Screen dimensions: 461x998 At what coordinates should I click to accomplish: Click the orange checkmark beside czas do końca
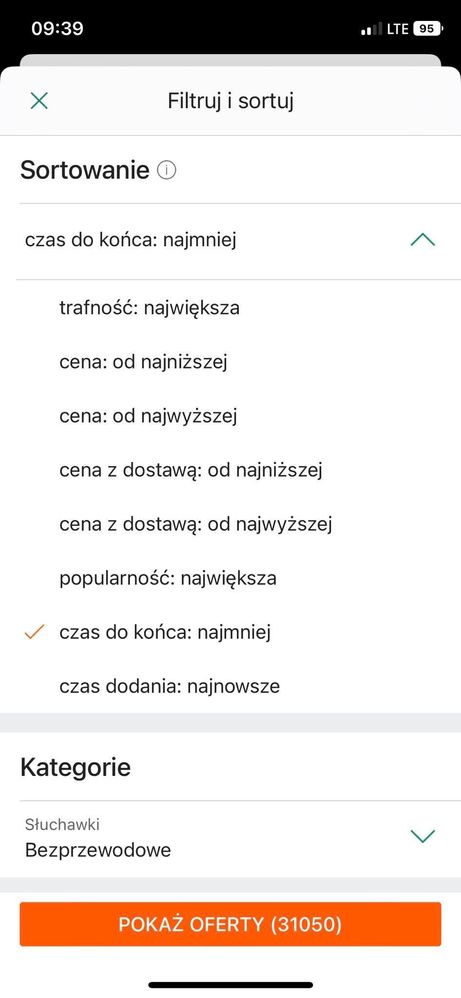pos(34,632)
